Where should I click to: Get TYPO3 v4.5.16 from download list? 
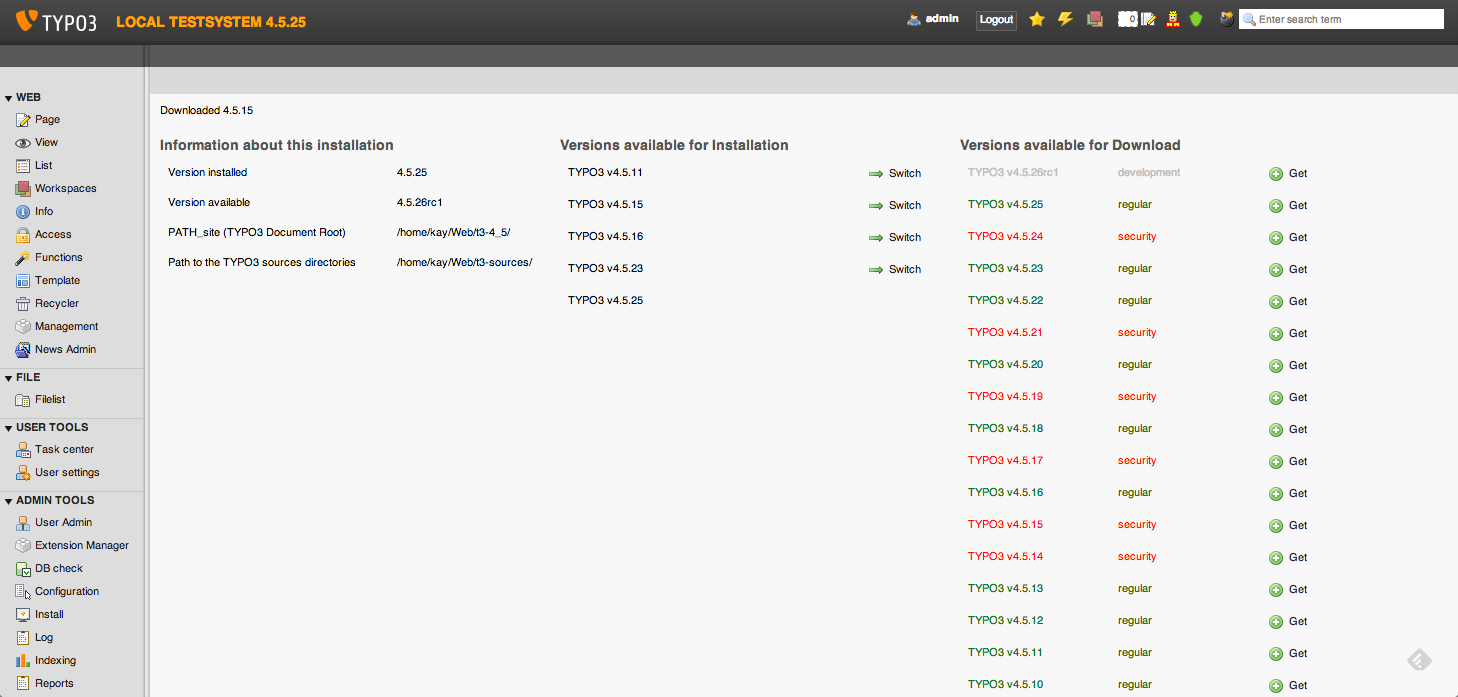pyautogui.click(x=1288, y=494)
